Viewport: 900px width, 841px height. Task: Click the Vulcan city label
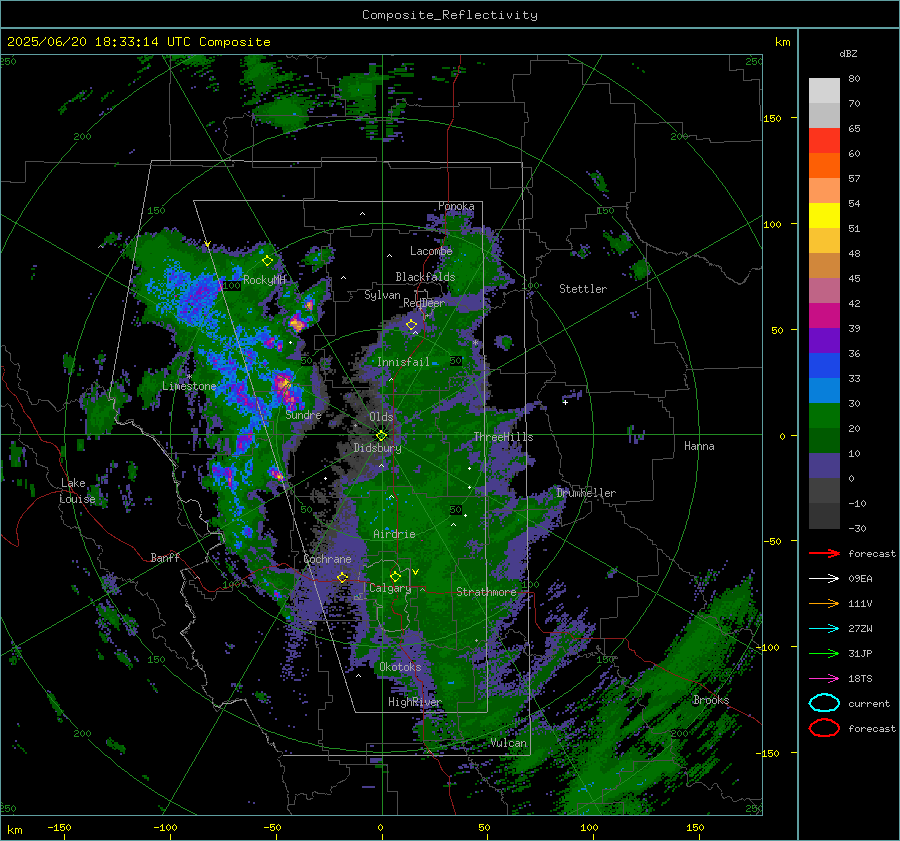pyautogui.click(x=509, y=743)
